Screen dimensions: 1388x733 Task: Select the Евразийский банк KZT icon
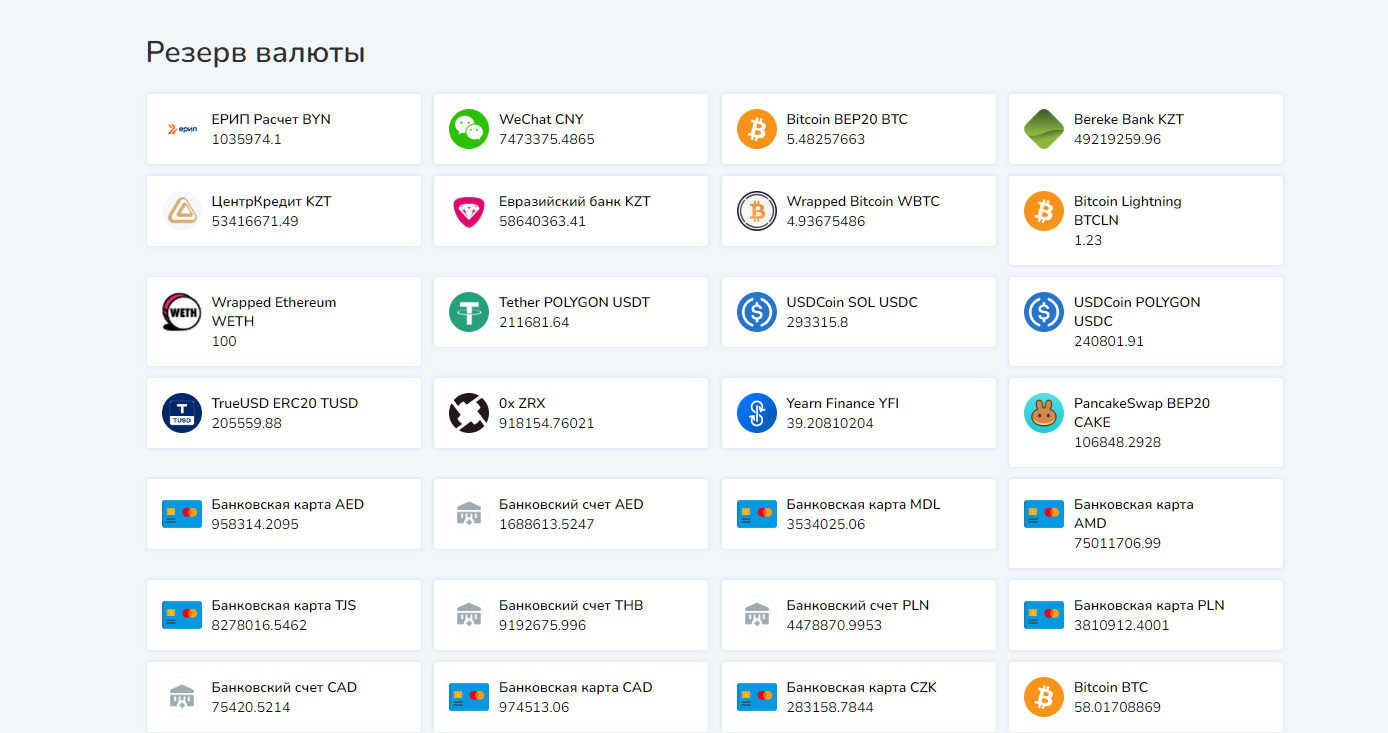(x=469, y=211)
